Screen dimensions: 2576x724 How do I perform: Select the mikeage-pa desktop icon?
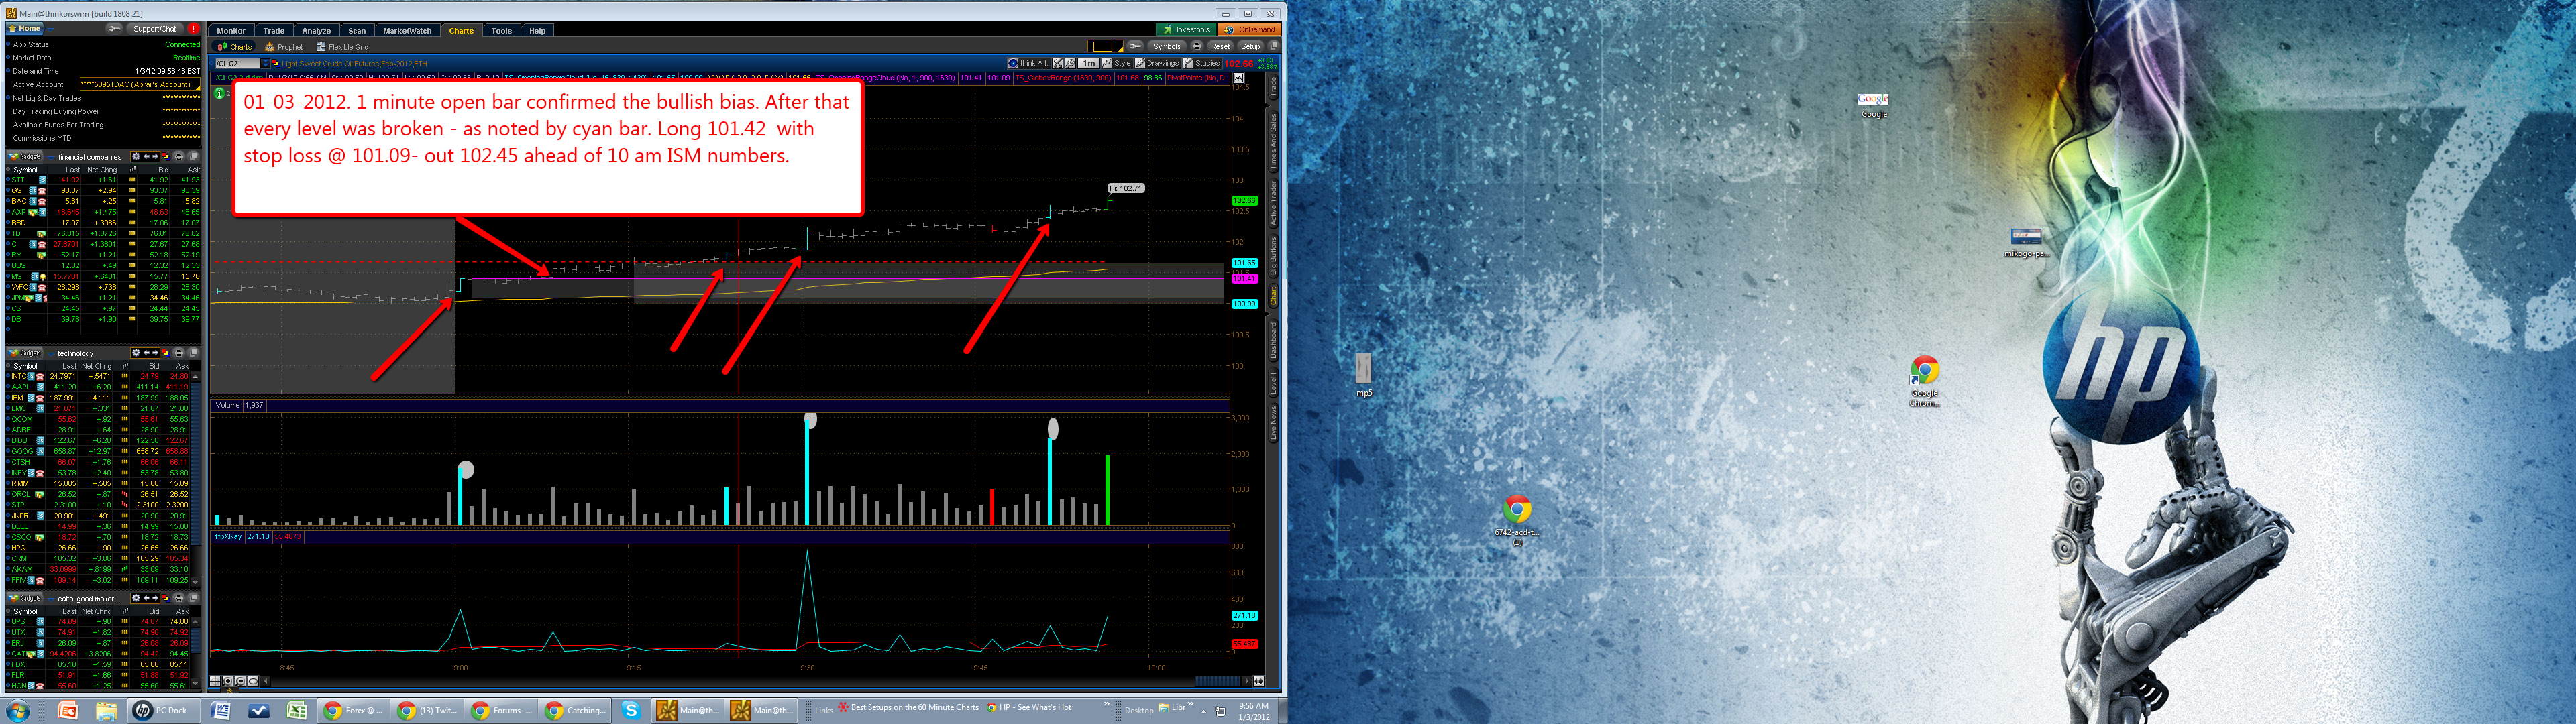pos(2026,243)
